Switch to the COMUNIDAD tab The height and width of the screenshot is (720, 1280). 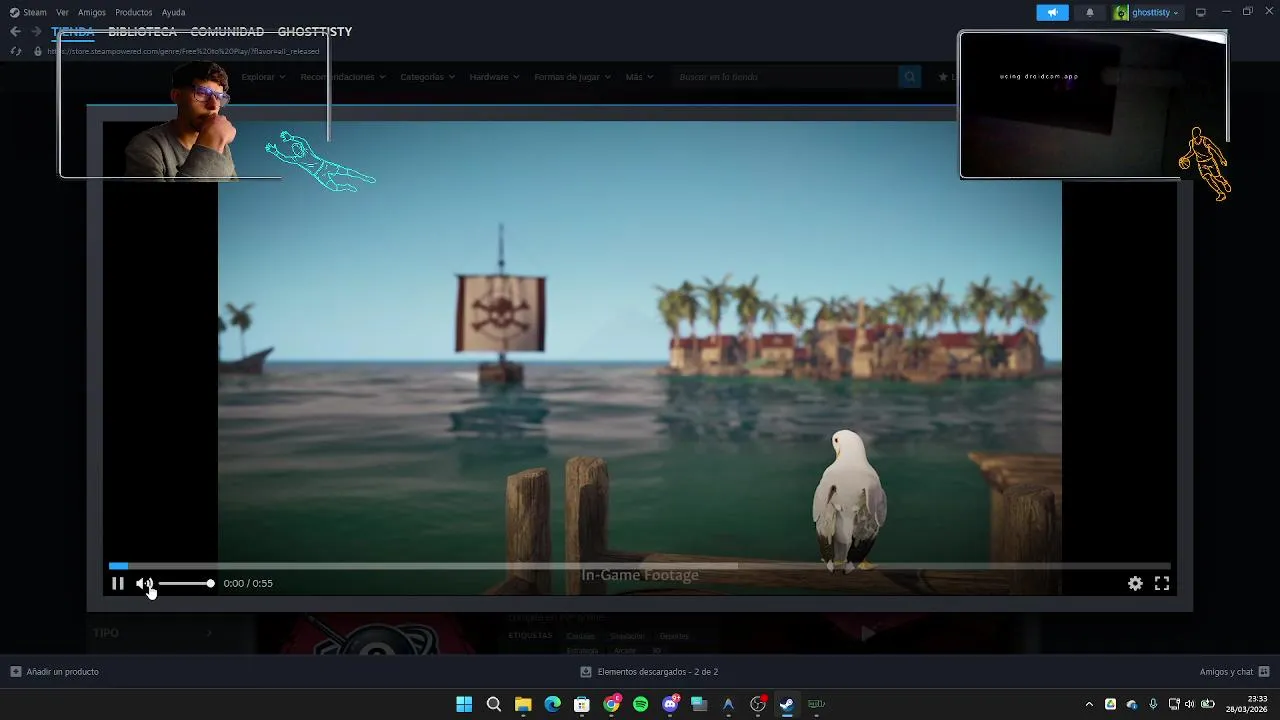(227, 32)
